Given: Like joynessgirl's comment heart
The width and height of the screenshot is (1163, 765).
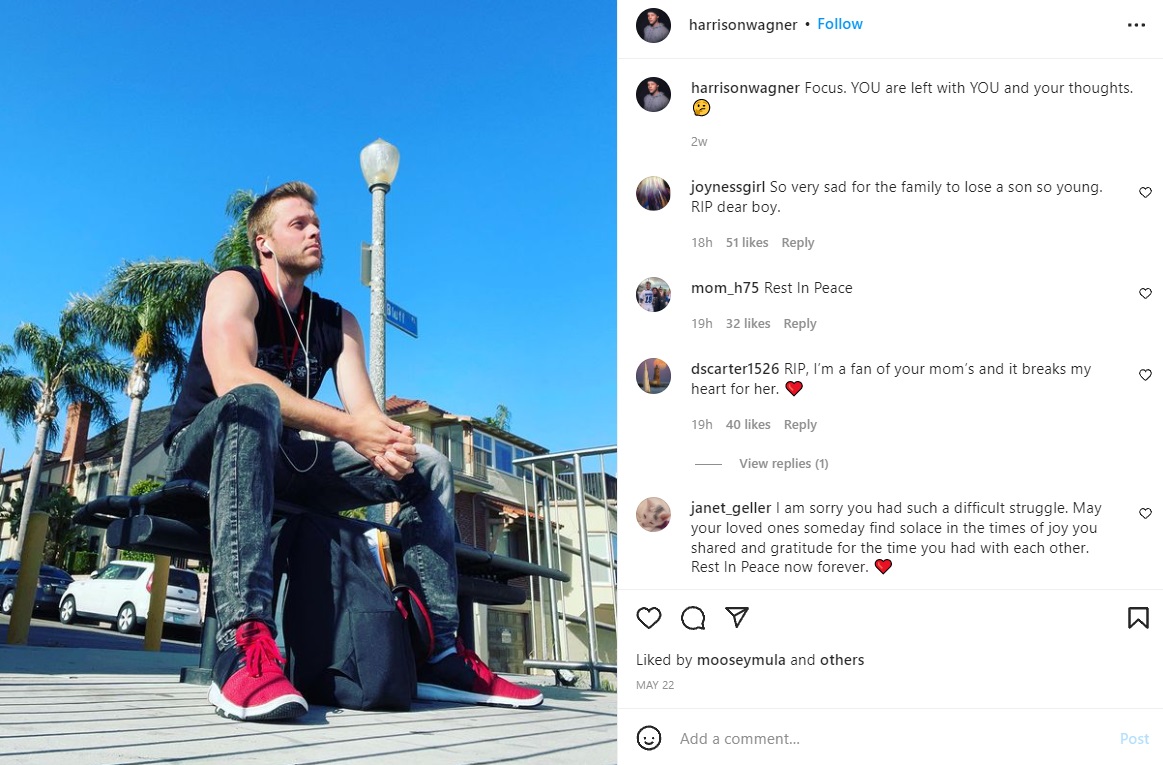Looking at the screenshot, I should point(1144,192).
